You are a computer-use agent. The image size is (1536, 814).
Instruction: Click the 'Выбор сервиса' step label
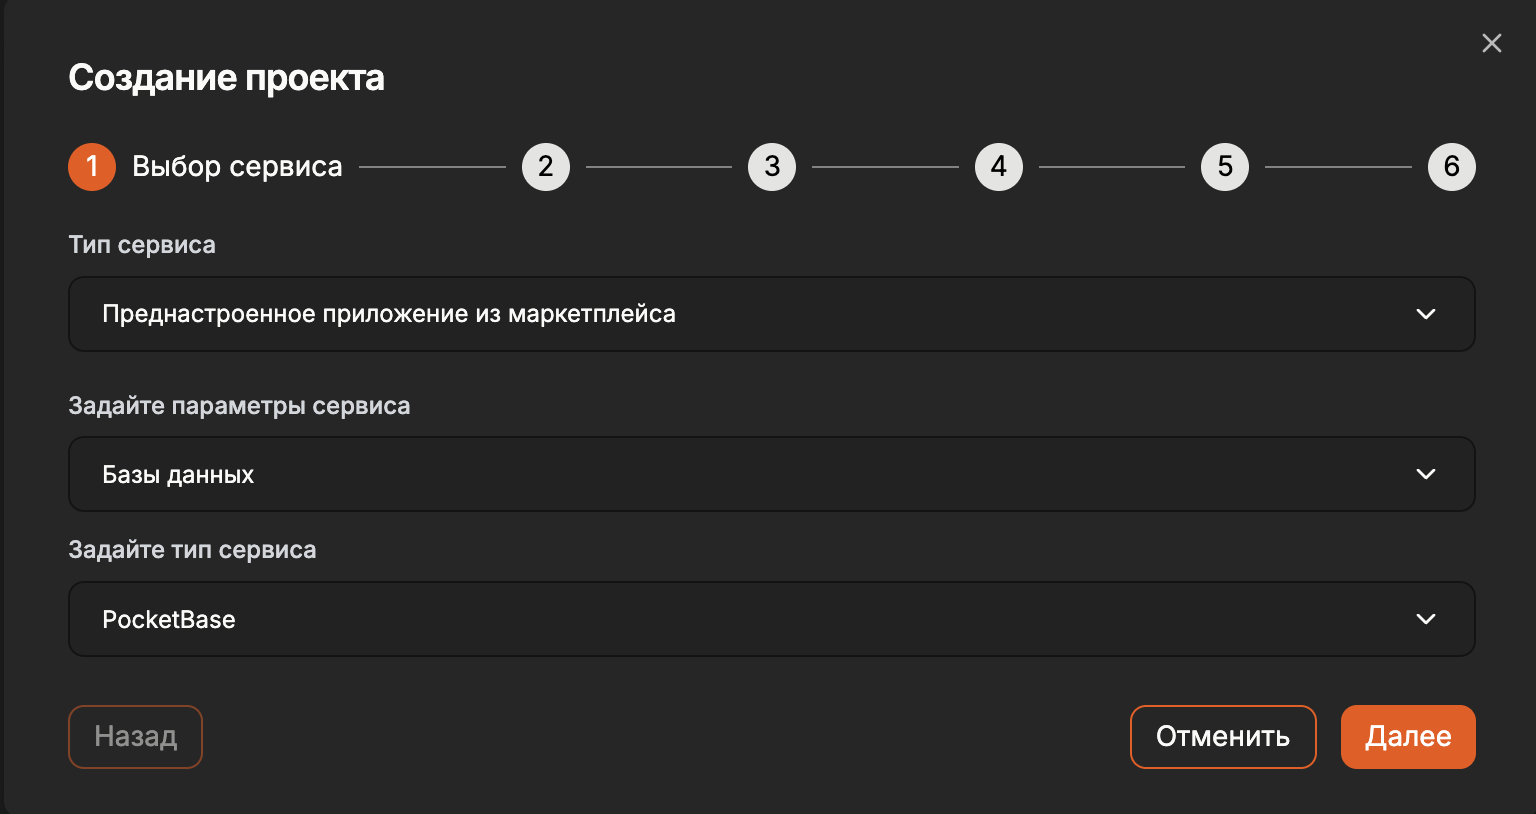pos(237,167)
